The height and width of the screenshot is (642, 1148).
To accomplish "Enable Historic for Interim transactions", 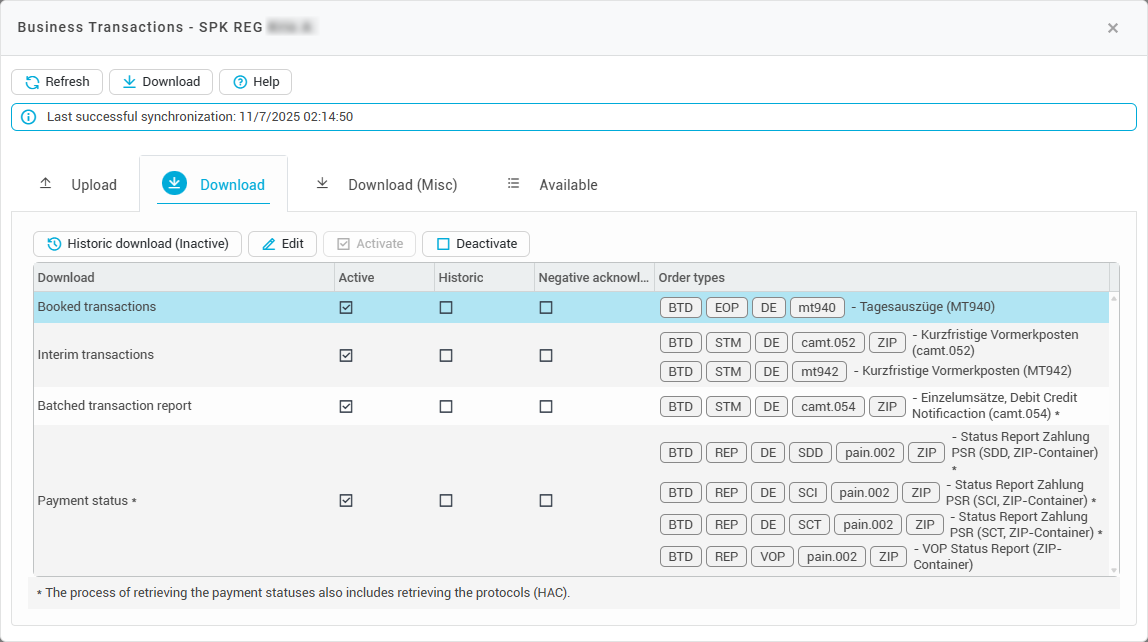I will (x=446, y=355).
